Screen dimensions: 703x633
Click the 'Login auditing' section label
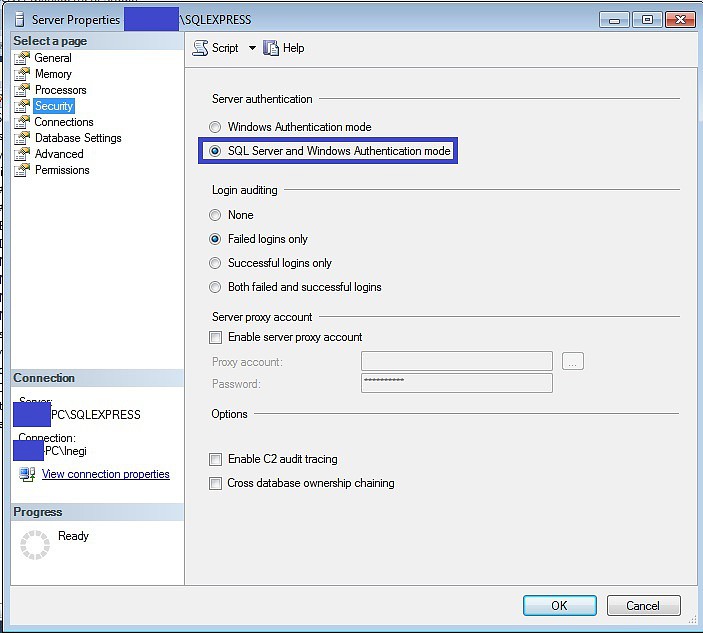[x=245, y=190]
